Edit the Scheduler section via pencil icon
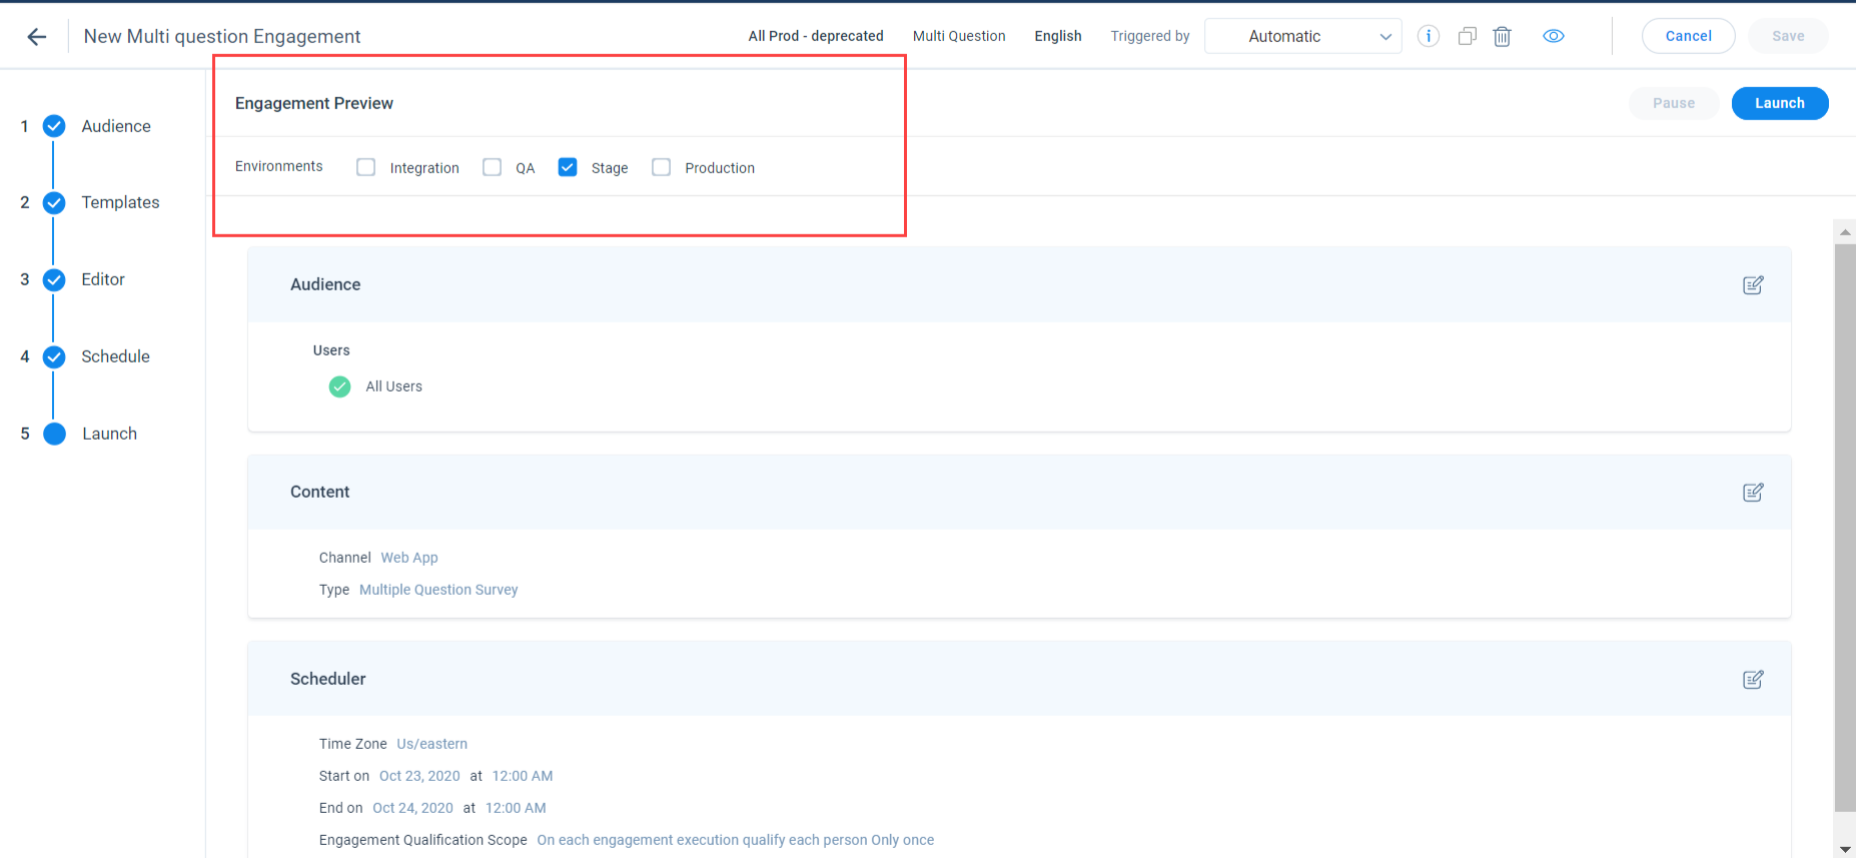 1753,679
